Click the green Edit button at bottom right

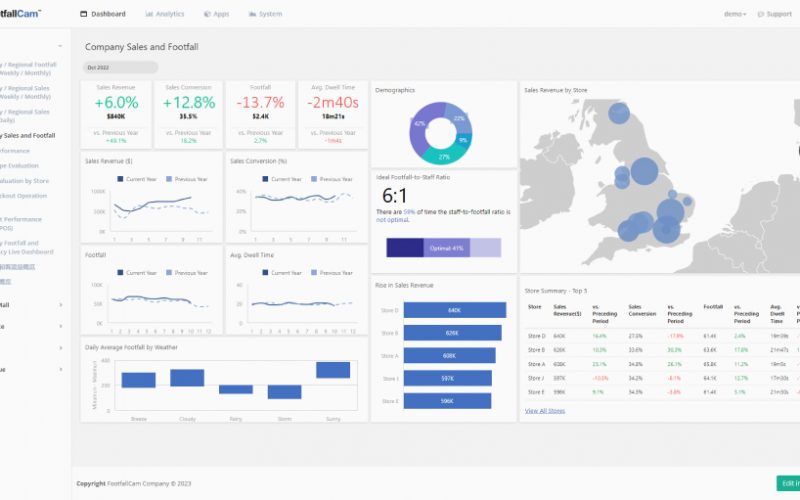coord(788,483)
